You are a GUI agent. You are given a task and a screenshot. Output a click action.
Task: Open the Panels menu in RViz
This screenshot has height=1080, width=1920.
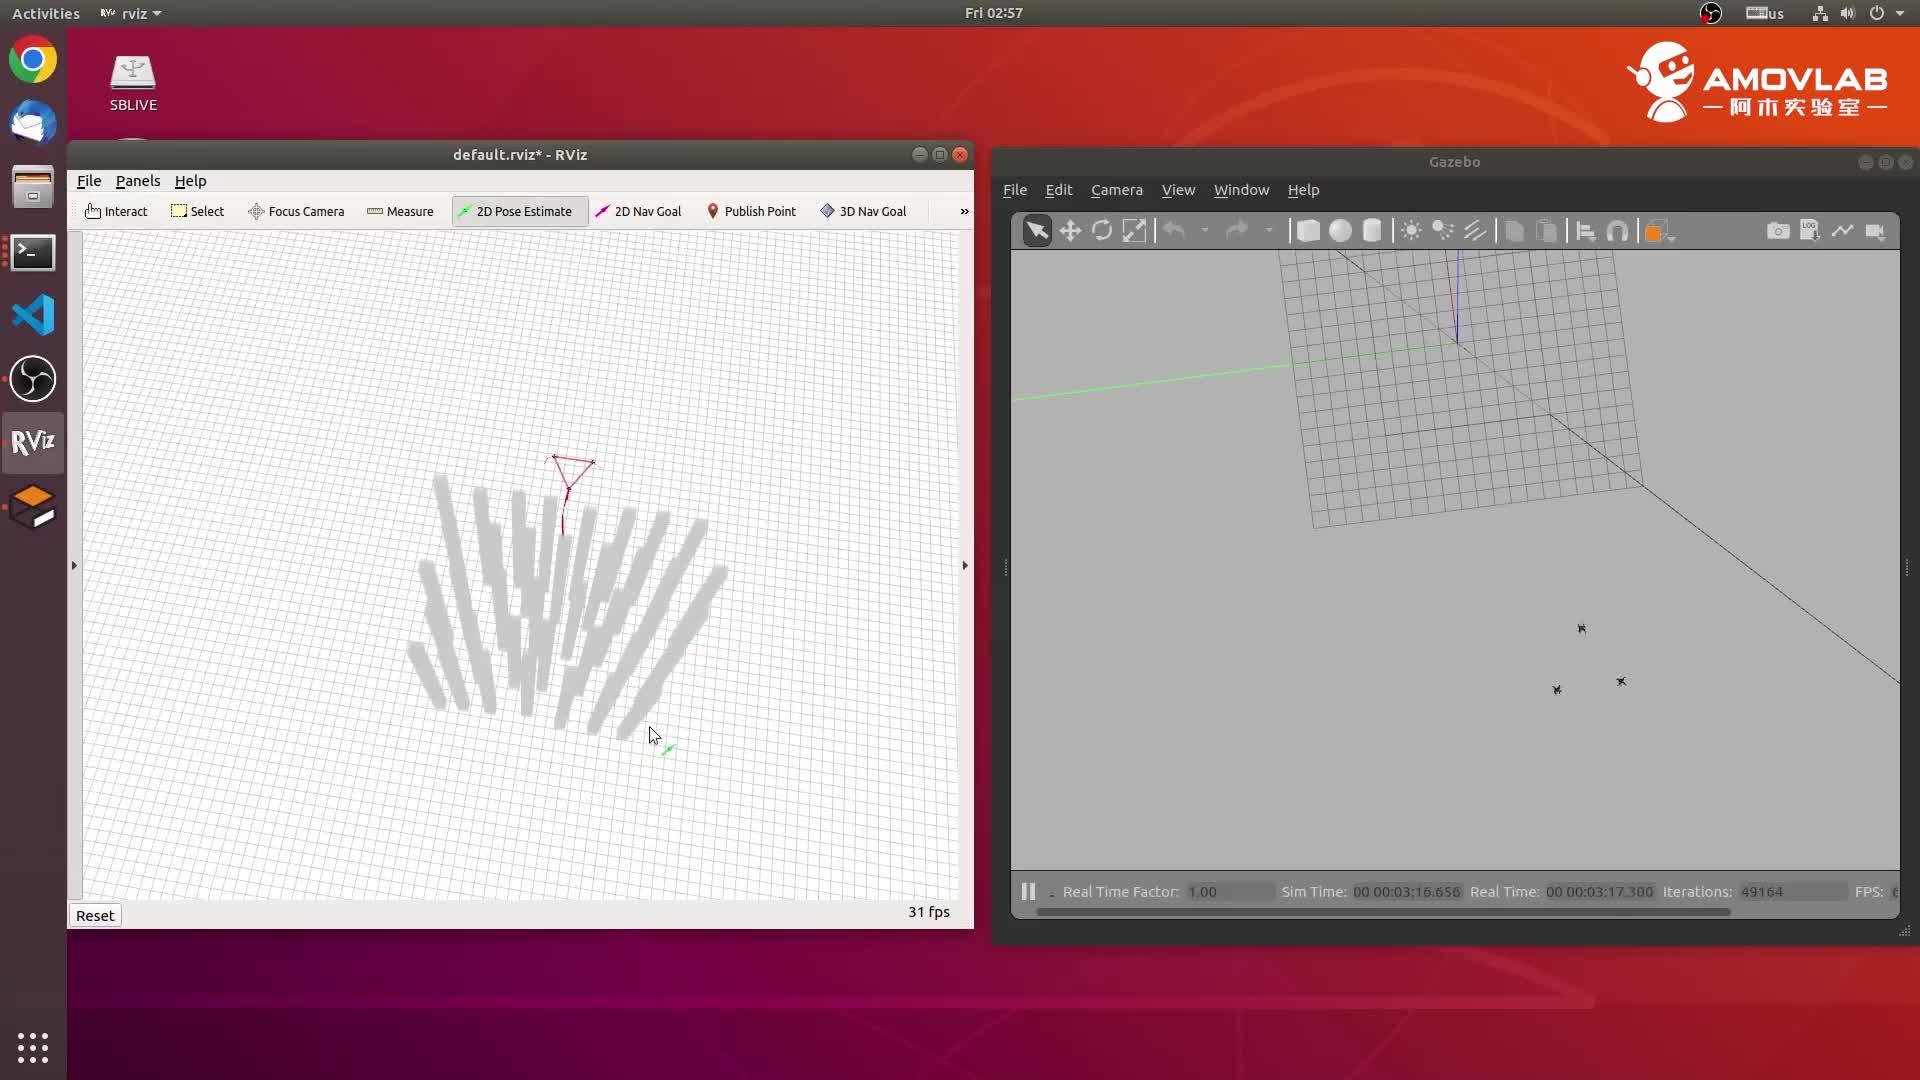(137, 181)
